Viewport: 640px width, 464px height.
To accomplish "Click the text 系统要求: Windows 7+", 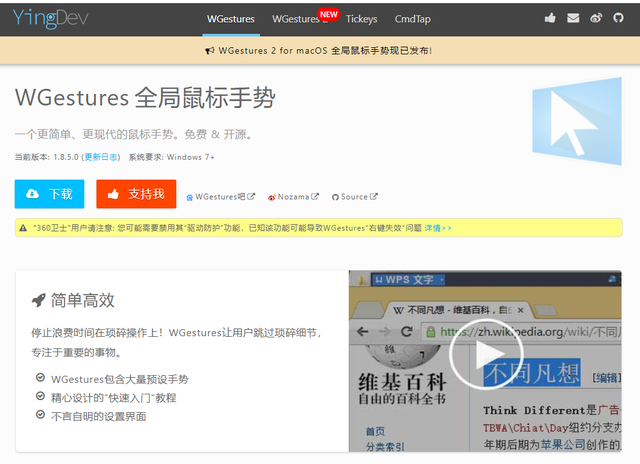I will click(171, 157).
